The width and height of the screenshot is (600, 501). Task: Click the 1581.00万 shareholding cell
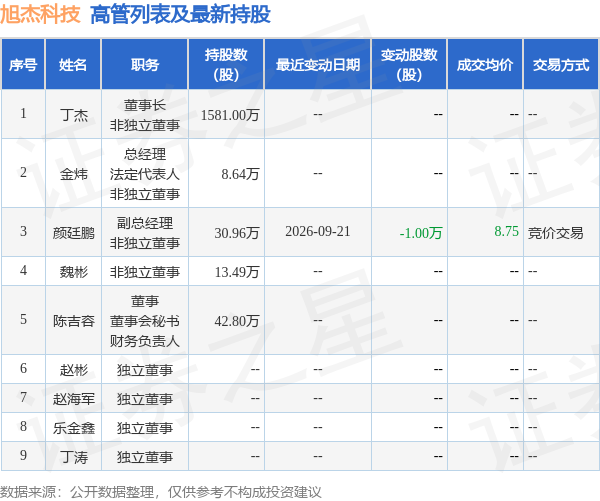coord(230,115)
